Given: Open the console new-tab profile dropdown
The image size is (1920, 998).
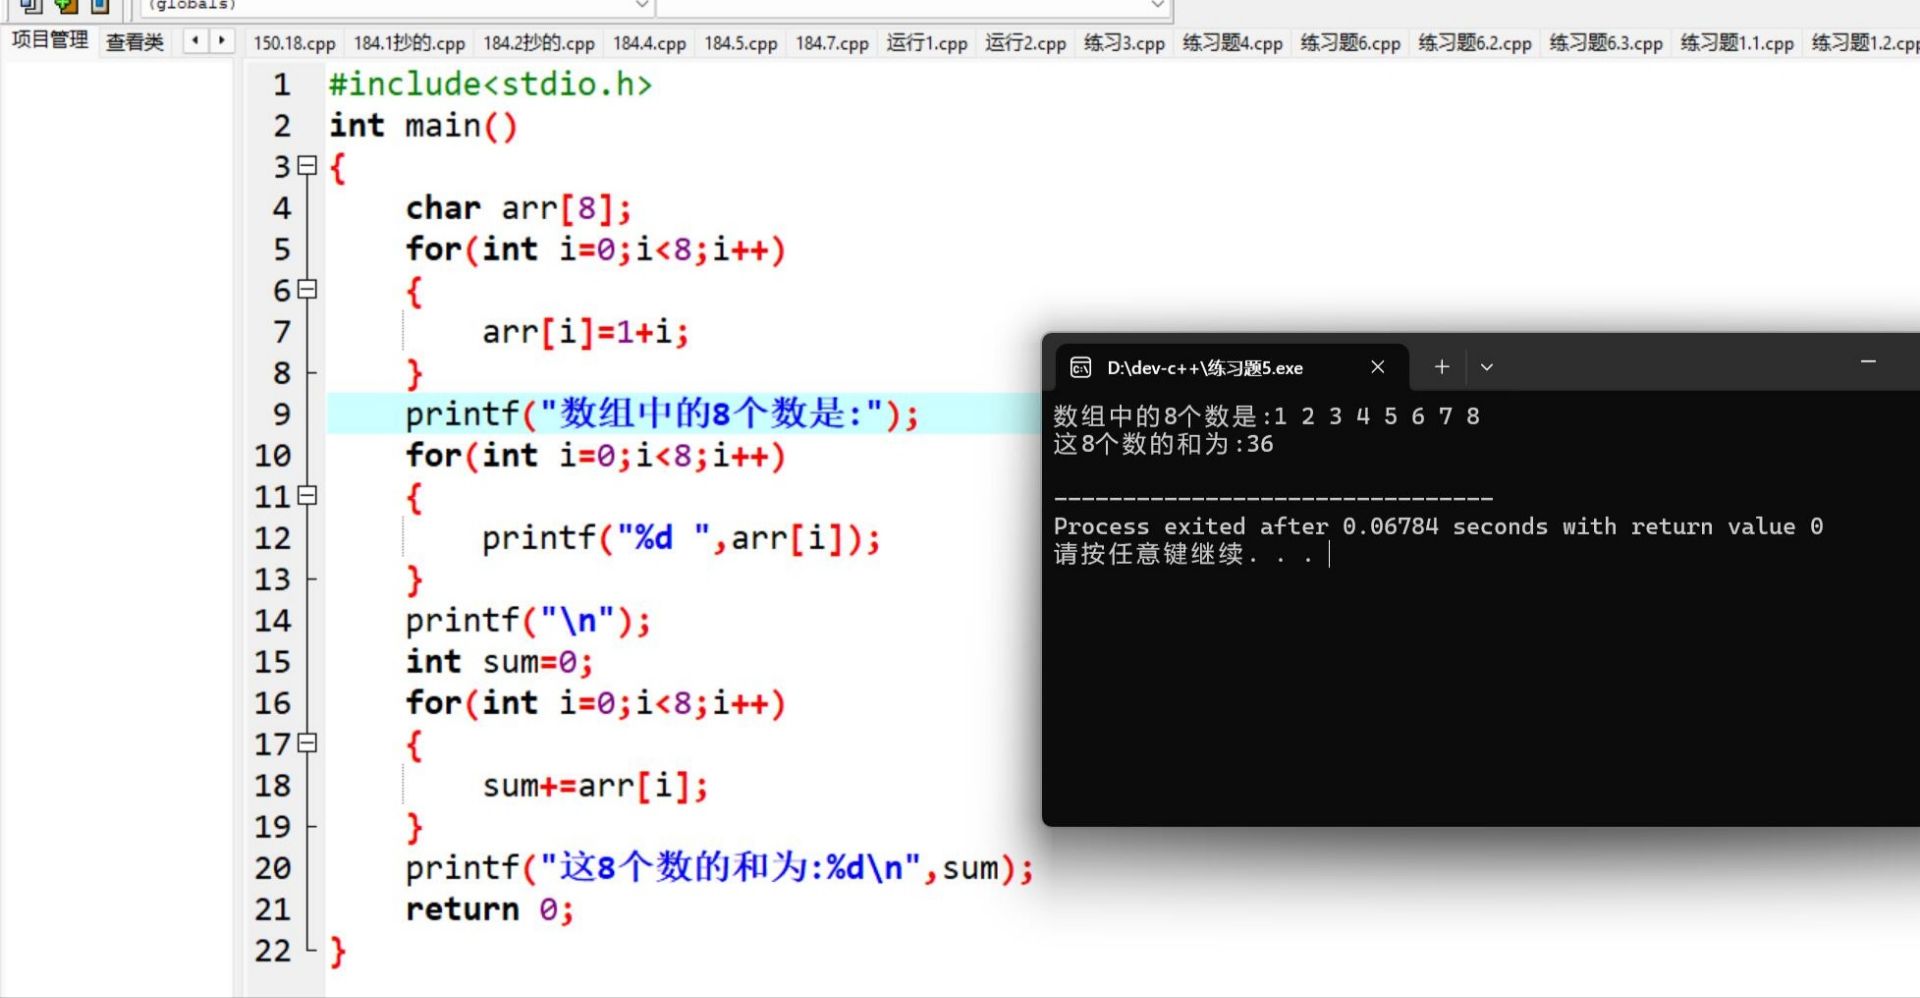Looking at the screenshot, I should [1487, 367].
